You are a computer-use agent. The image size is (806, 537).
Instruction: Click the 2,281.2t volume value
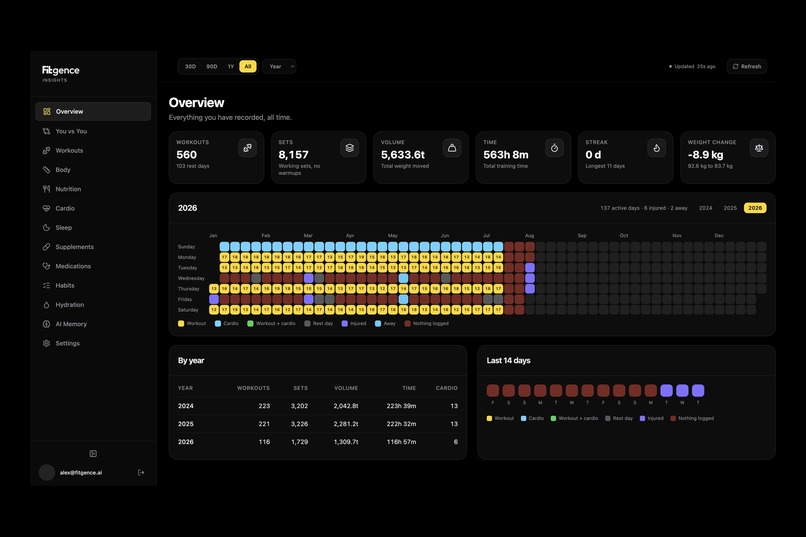click(346, 424)
